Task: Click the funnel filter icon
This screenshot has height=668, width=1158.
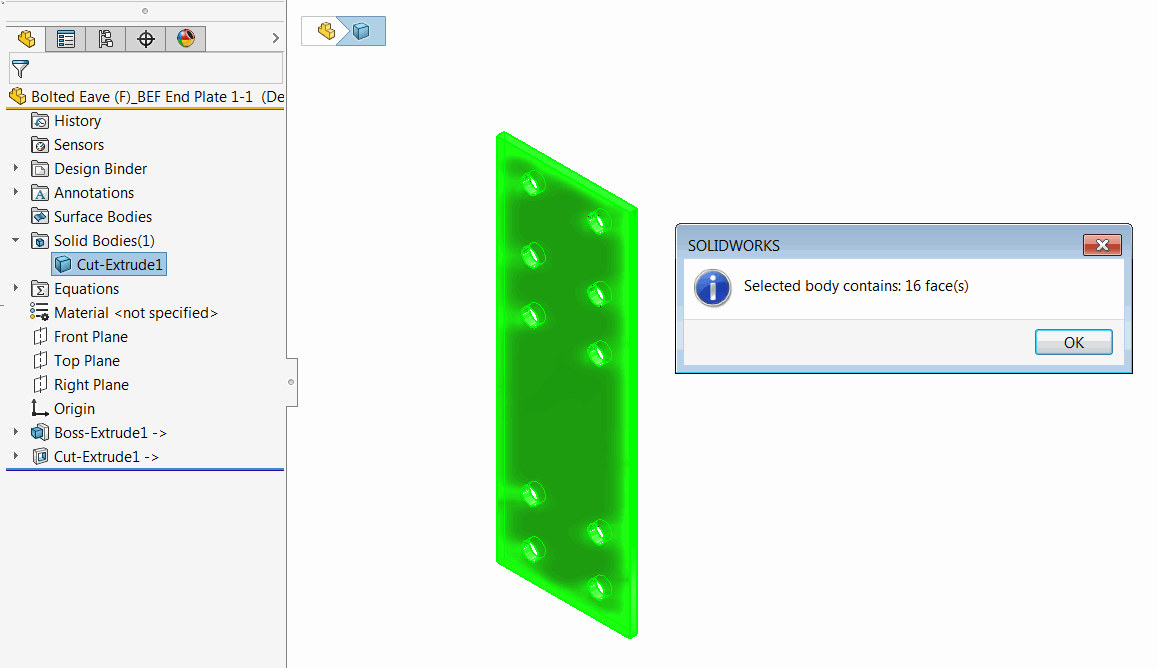Action: 21,69
